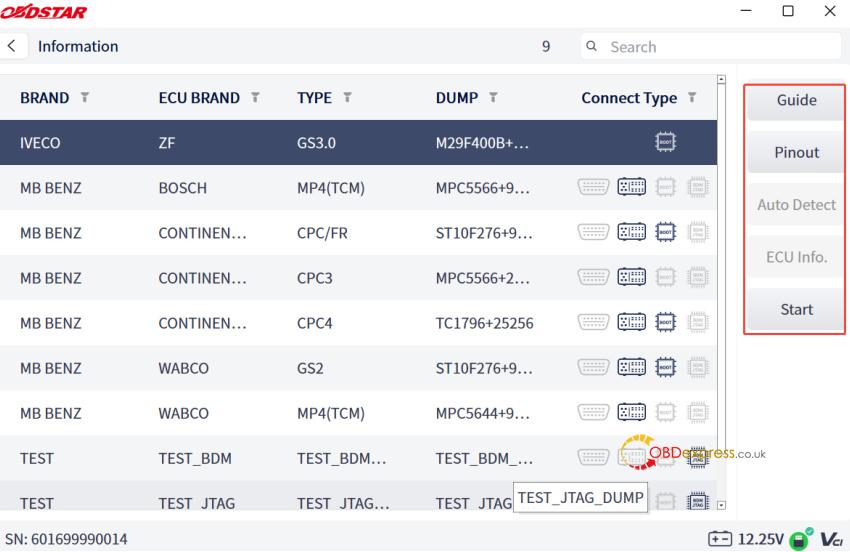Select the CPC4 type cell
850x552 pixels.
point(314,323)
